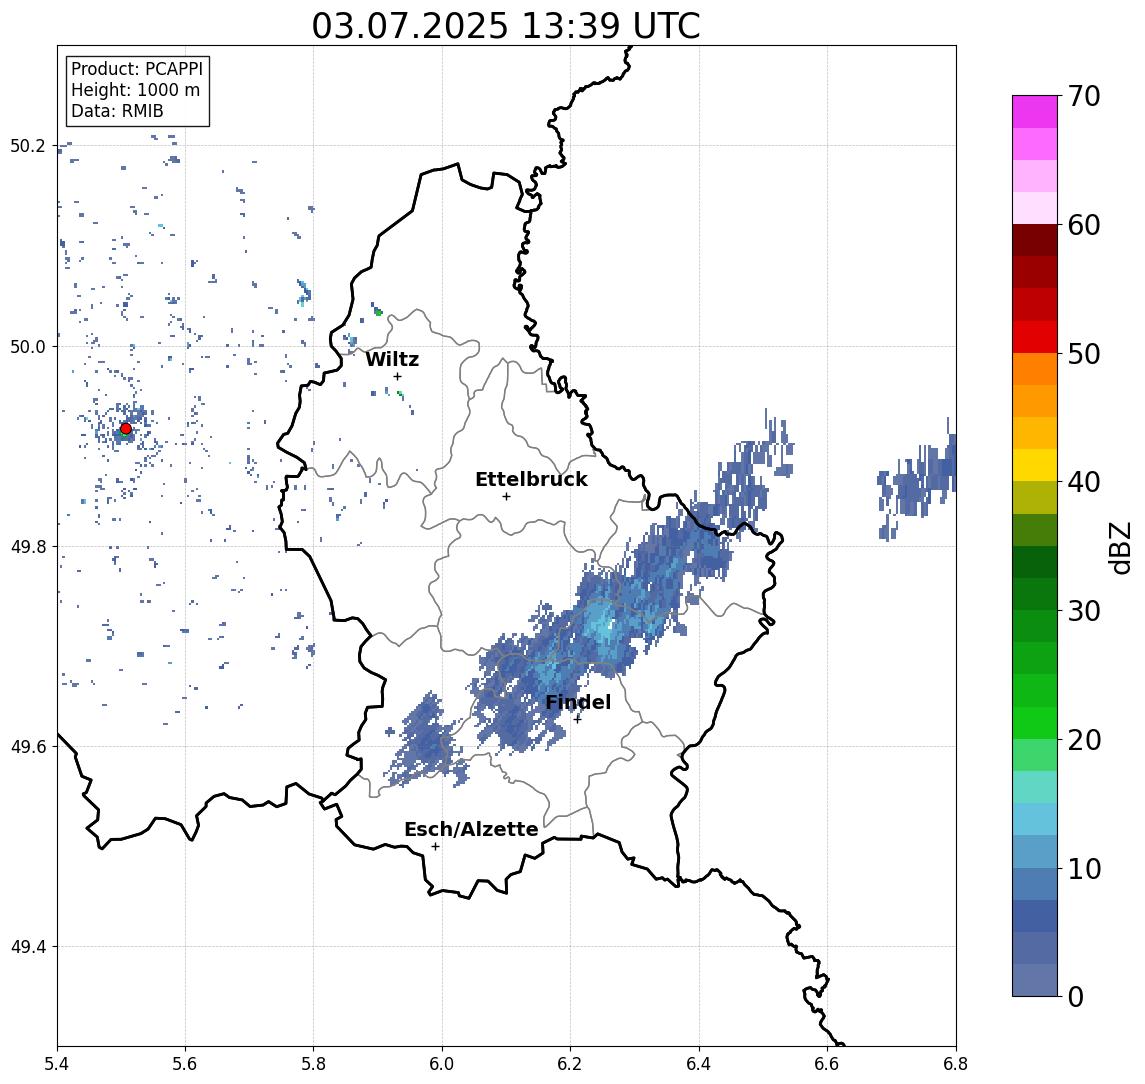The height and width of the screenshot is (1084, 1145).
Task: Click the longitude label 5.6
Action: tap(185, 1064)
